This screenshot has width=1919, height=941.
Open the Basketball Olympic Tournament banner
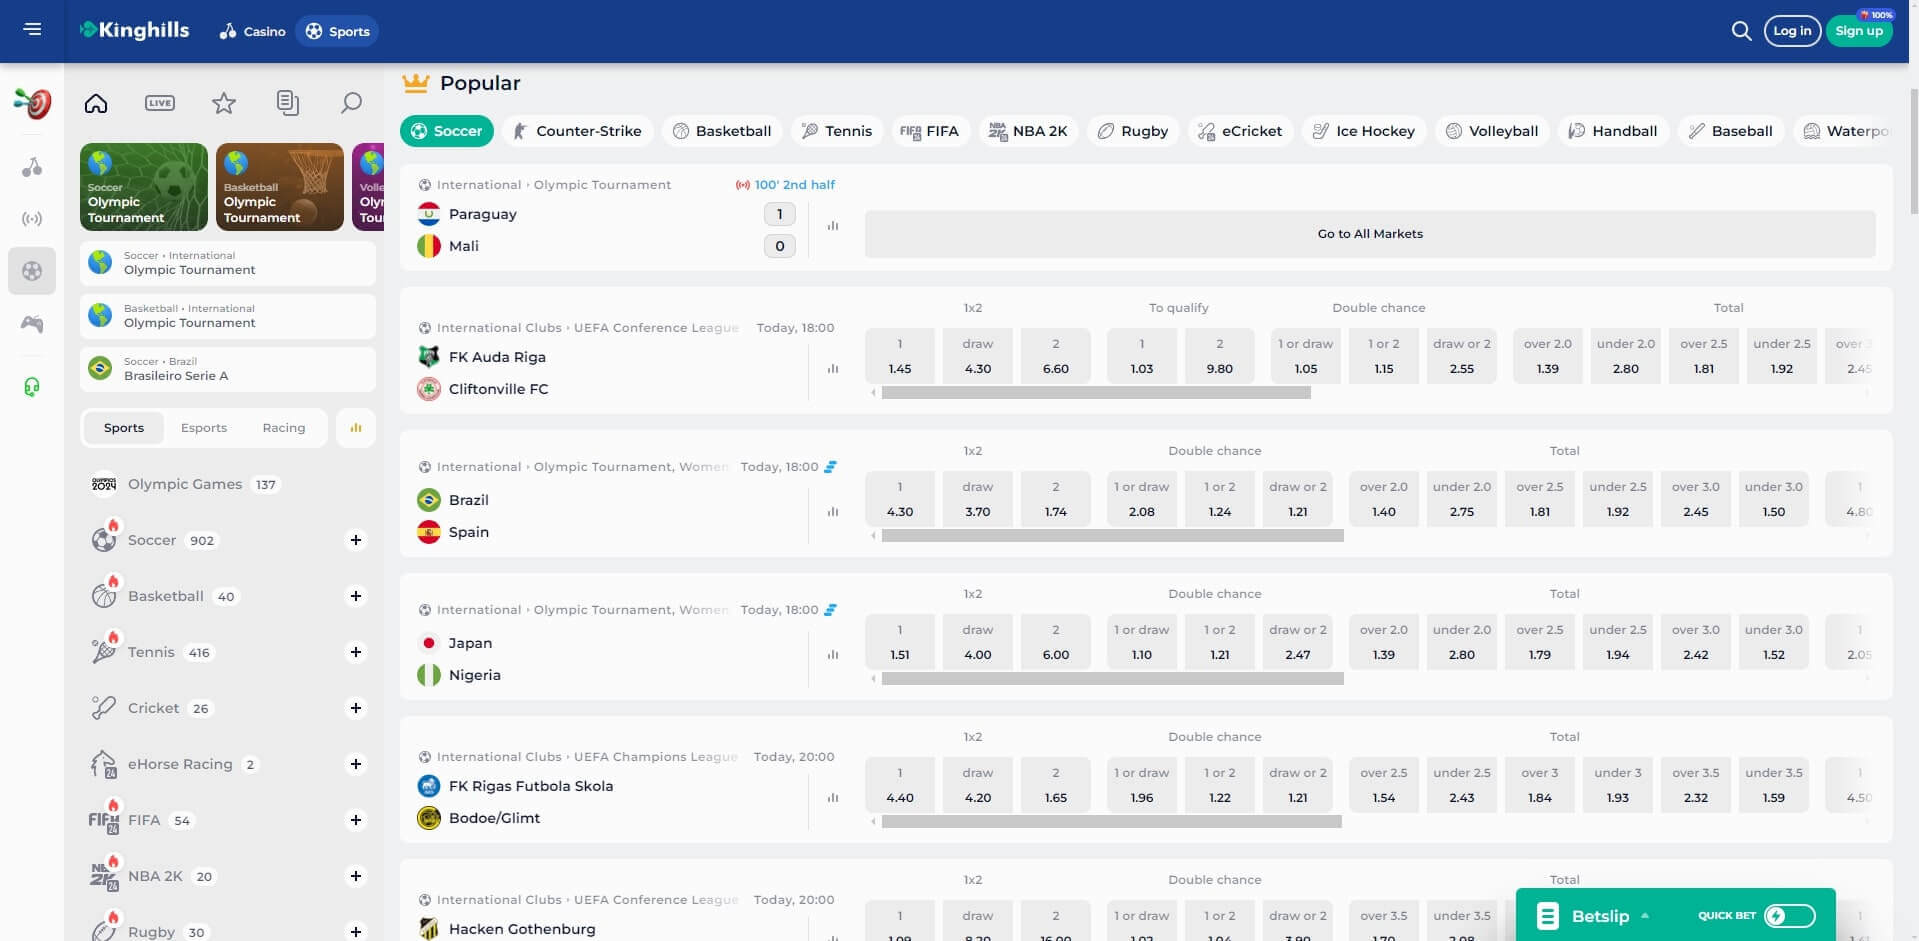point(279,187)
